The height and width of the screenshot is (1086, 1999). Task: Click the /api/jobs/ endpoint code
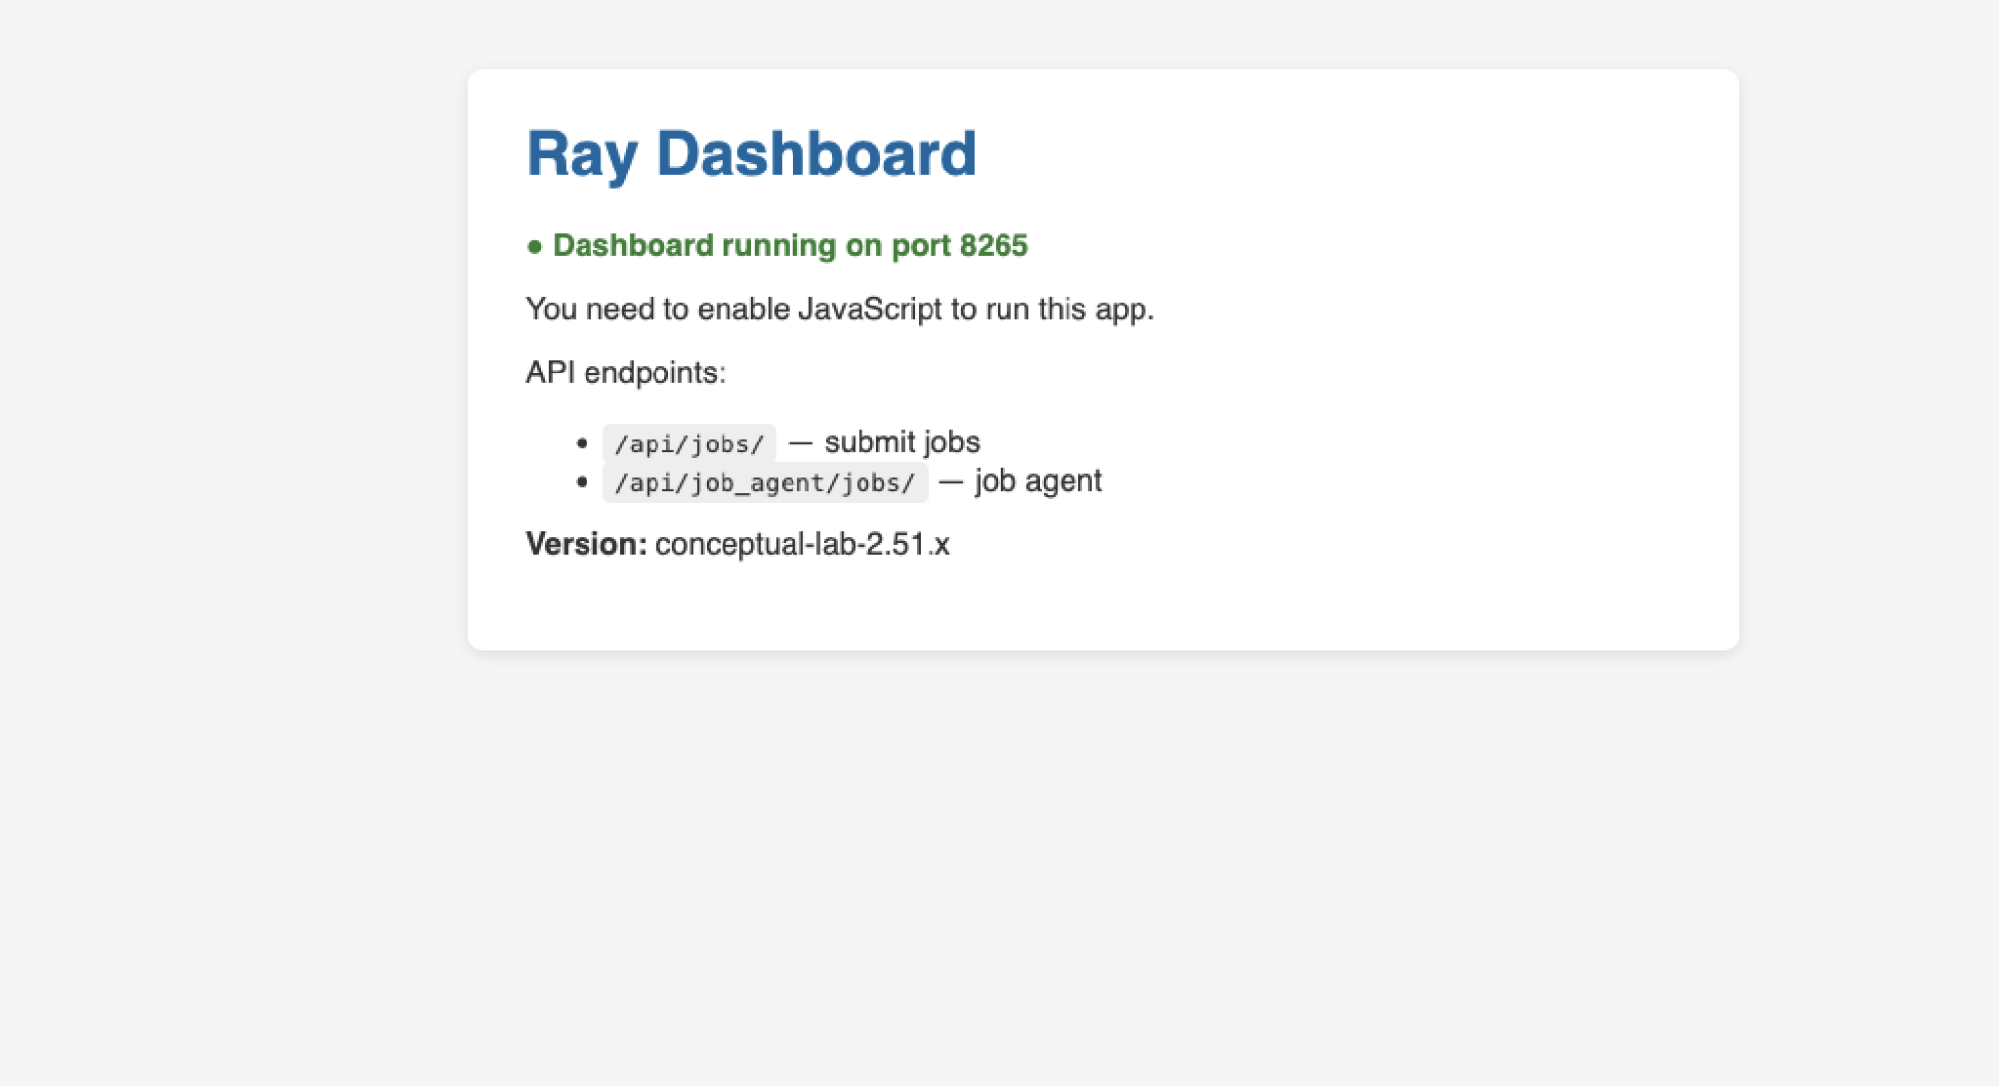(x=689, y=443)
